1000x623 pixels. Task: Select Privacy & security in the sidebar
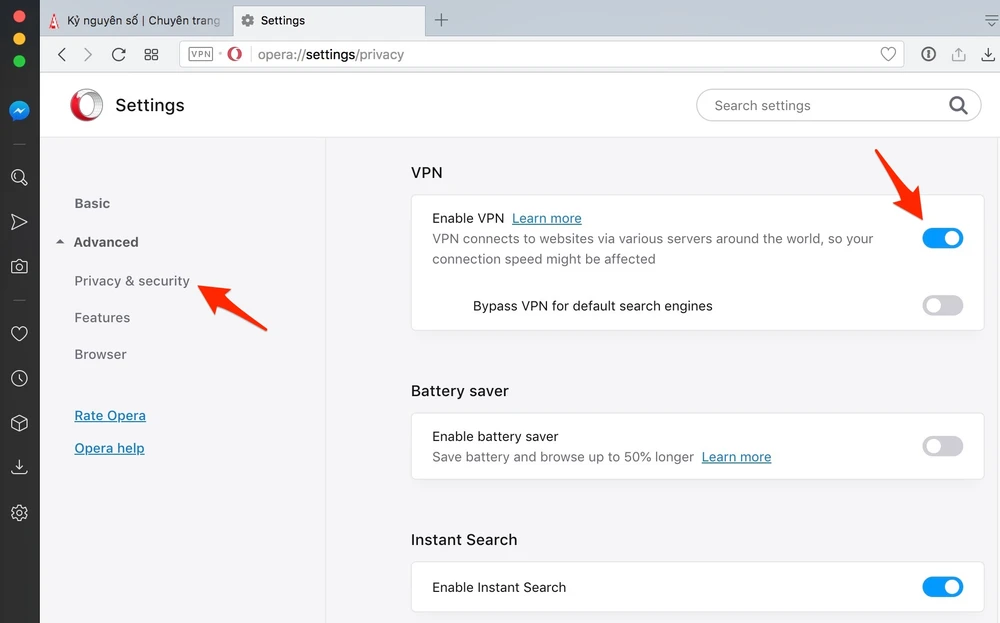coord(132,281)
